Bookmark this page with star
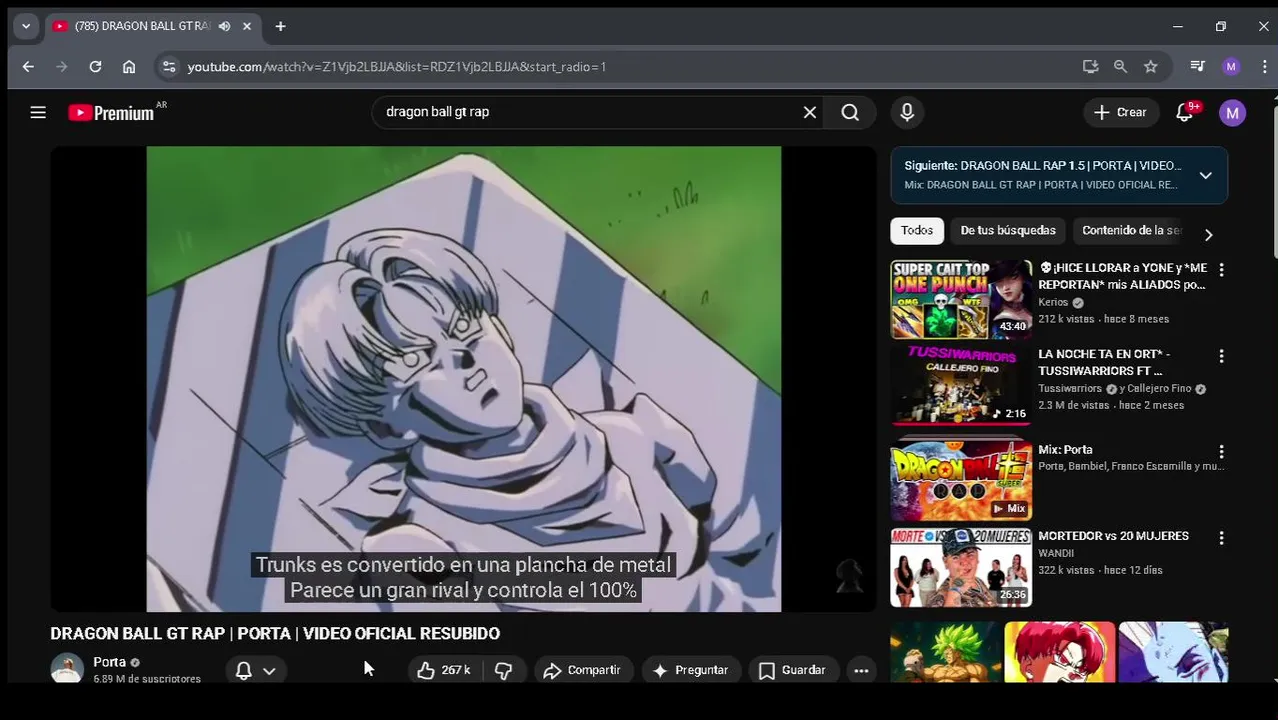This screenshot has width=1278, height=720. [1151, 67]
